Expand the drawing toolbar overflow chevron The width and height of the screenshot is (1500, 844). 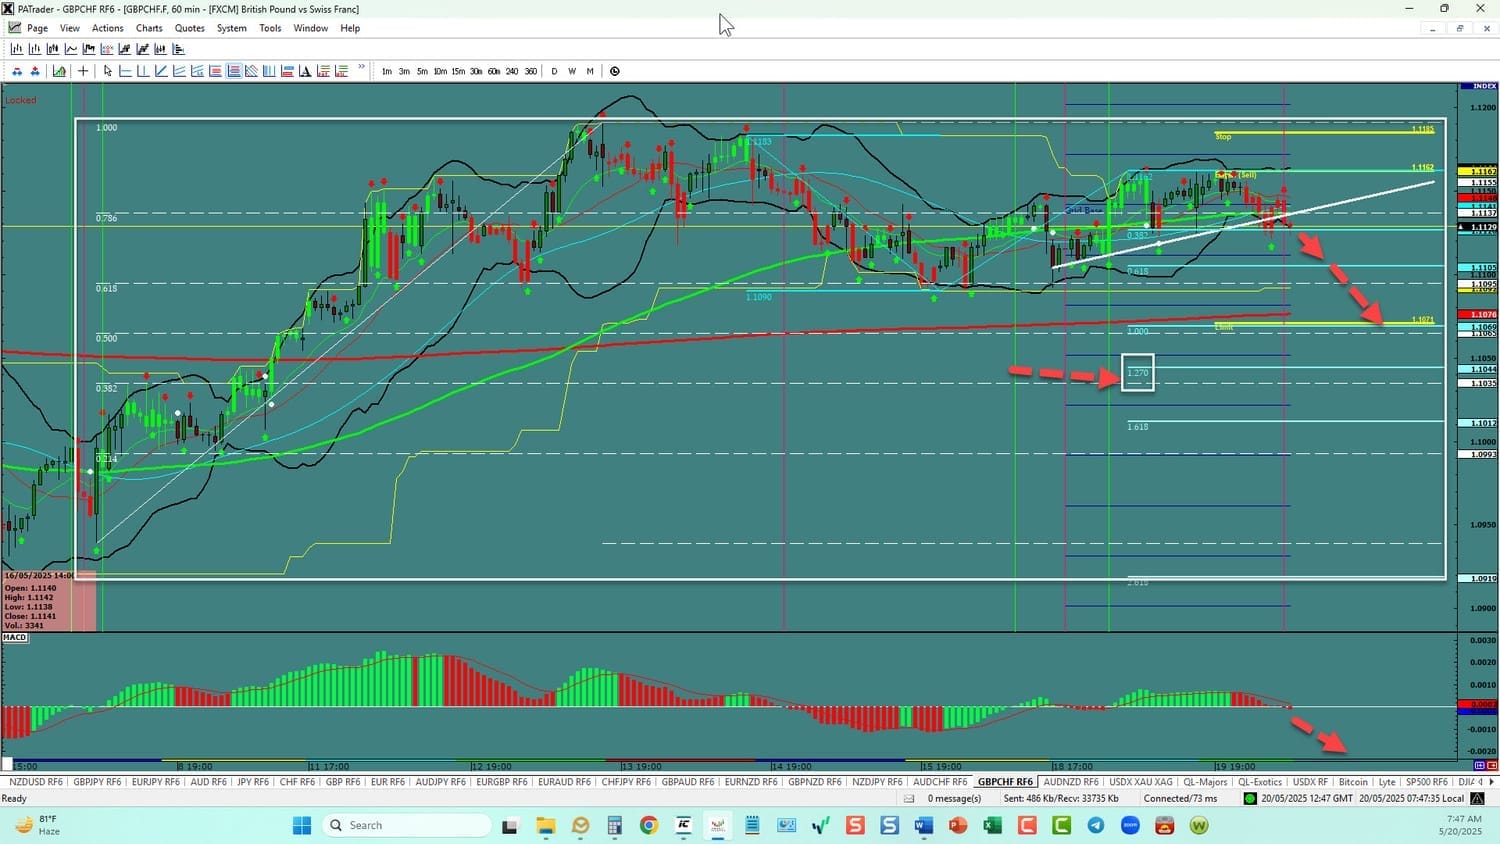click(x=361, y=68)
